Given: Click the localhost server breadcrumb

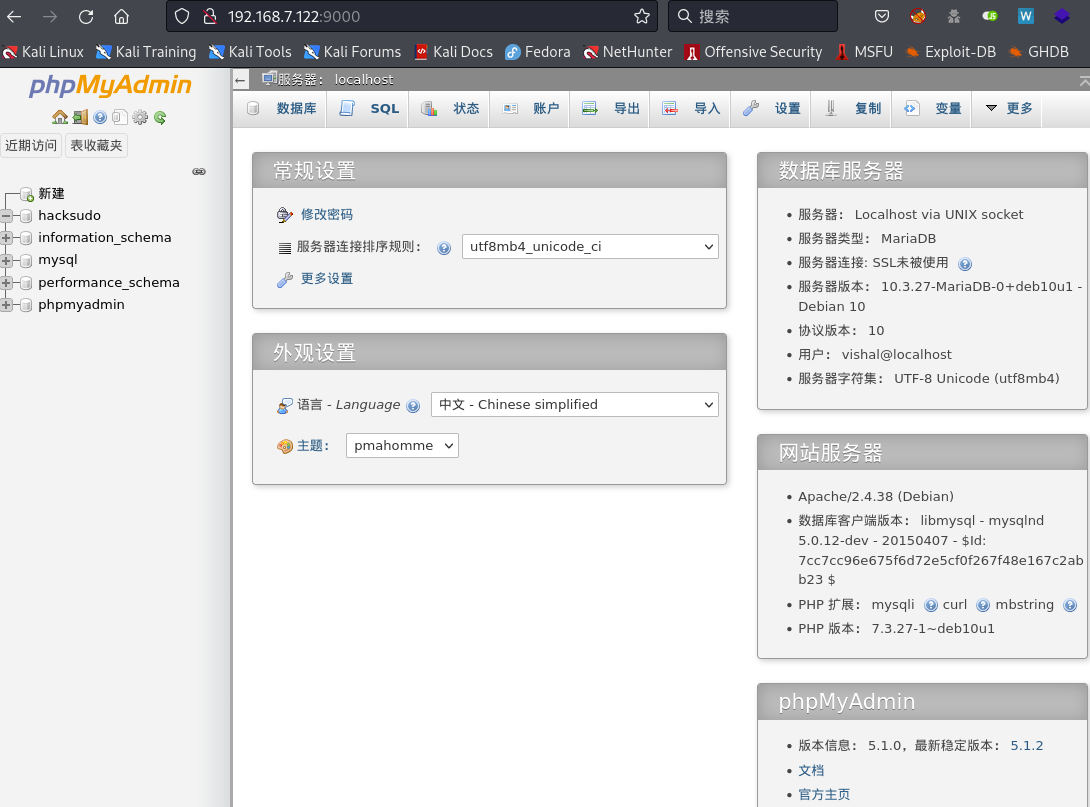Looking at the screenshot, I should (x=364, y=80).
